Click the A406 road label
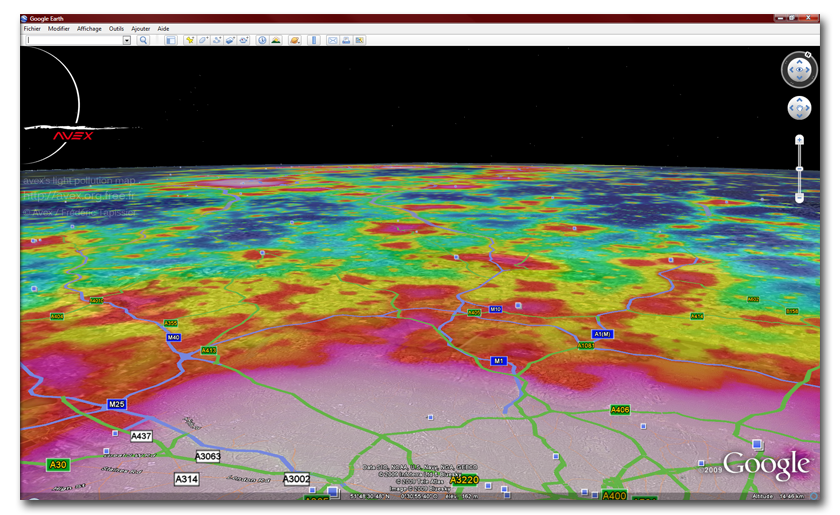 click(x=620, y=410)
